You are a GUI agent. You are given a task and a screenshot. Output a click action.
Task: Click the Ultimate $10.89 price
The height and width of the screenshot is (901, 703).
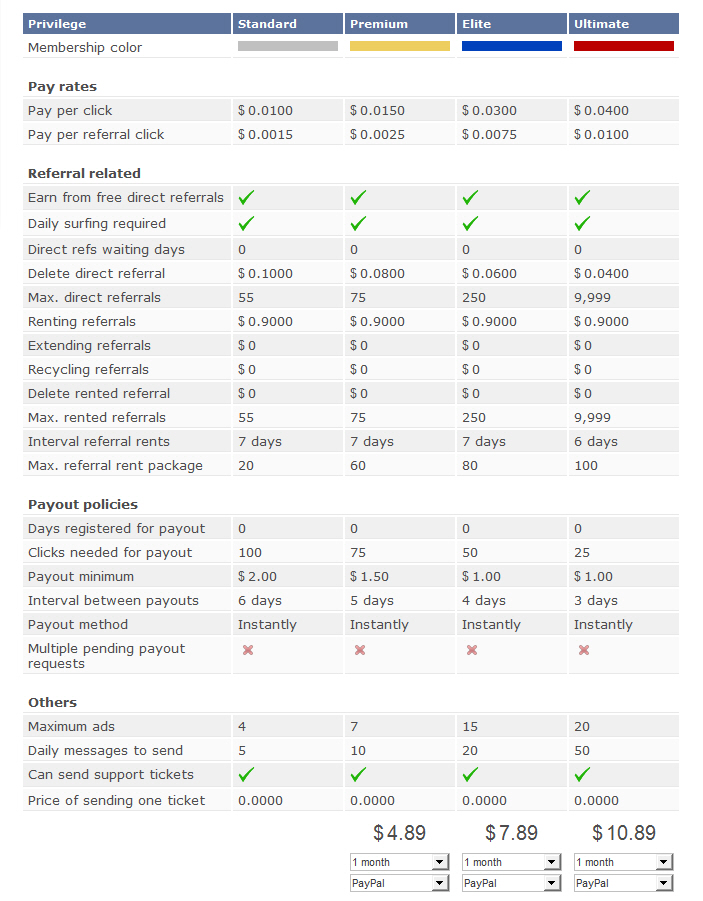(x=624, y=833)
